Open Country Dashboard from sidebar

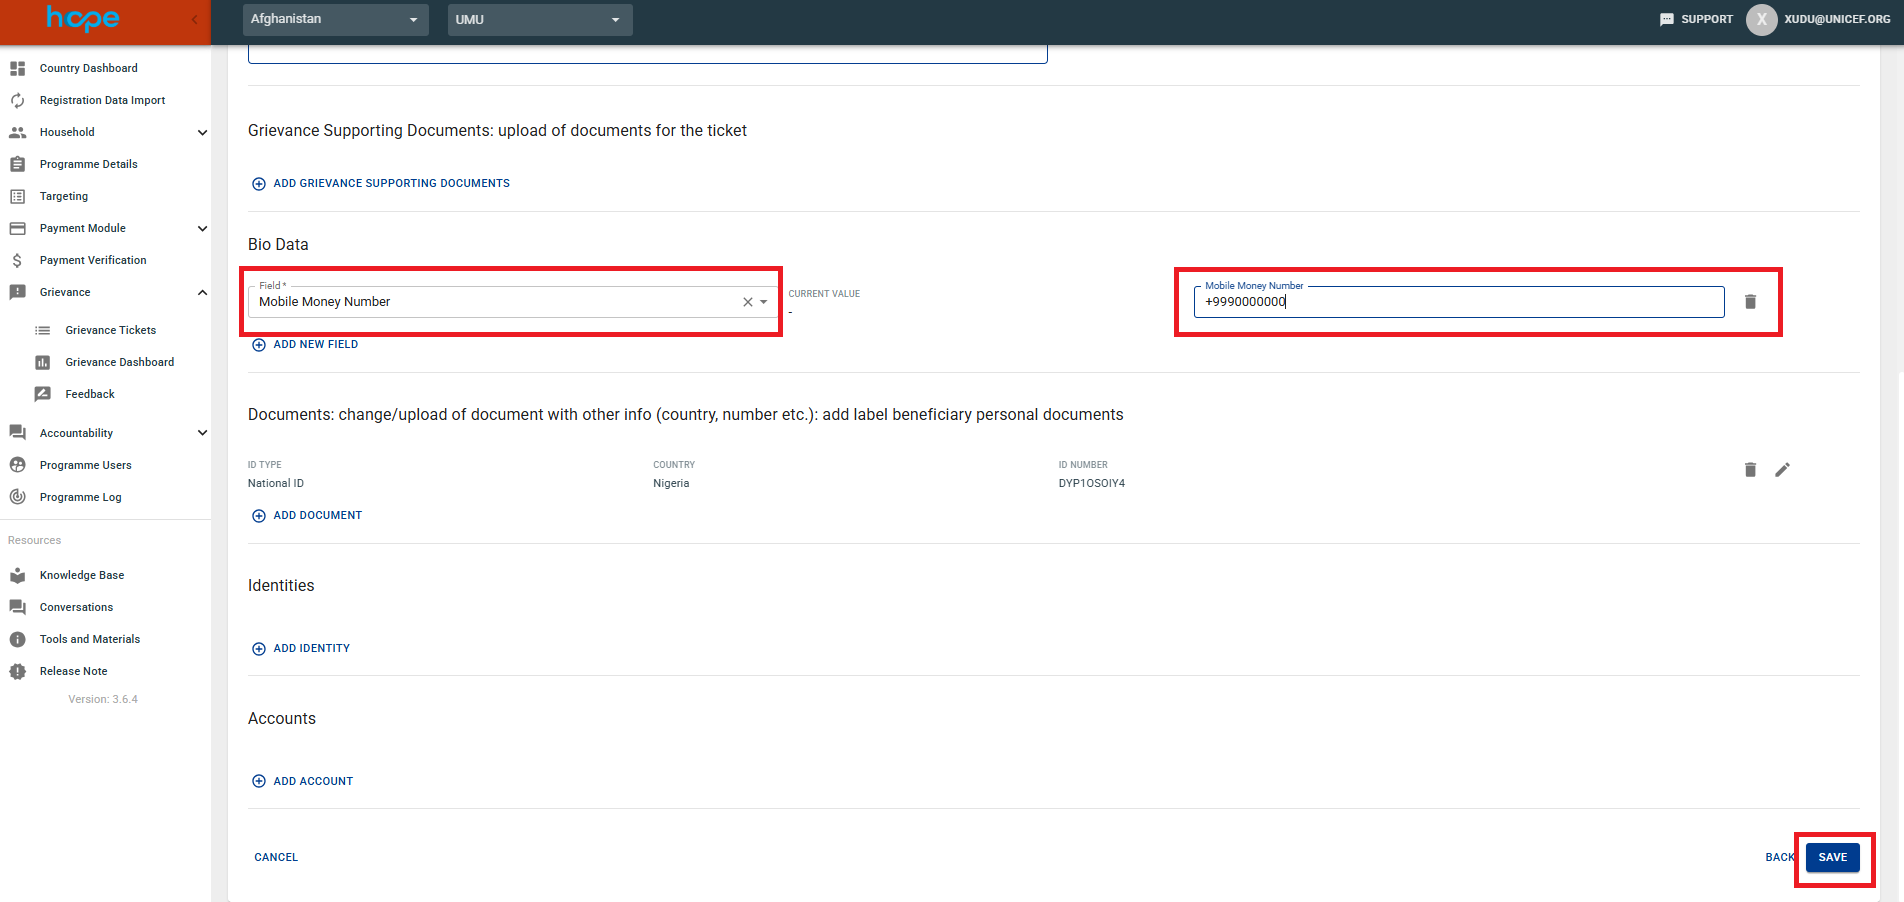click(x=88, y=68)
